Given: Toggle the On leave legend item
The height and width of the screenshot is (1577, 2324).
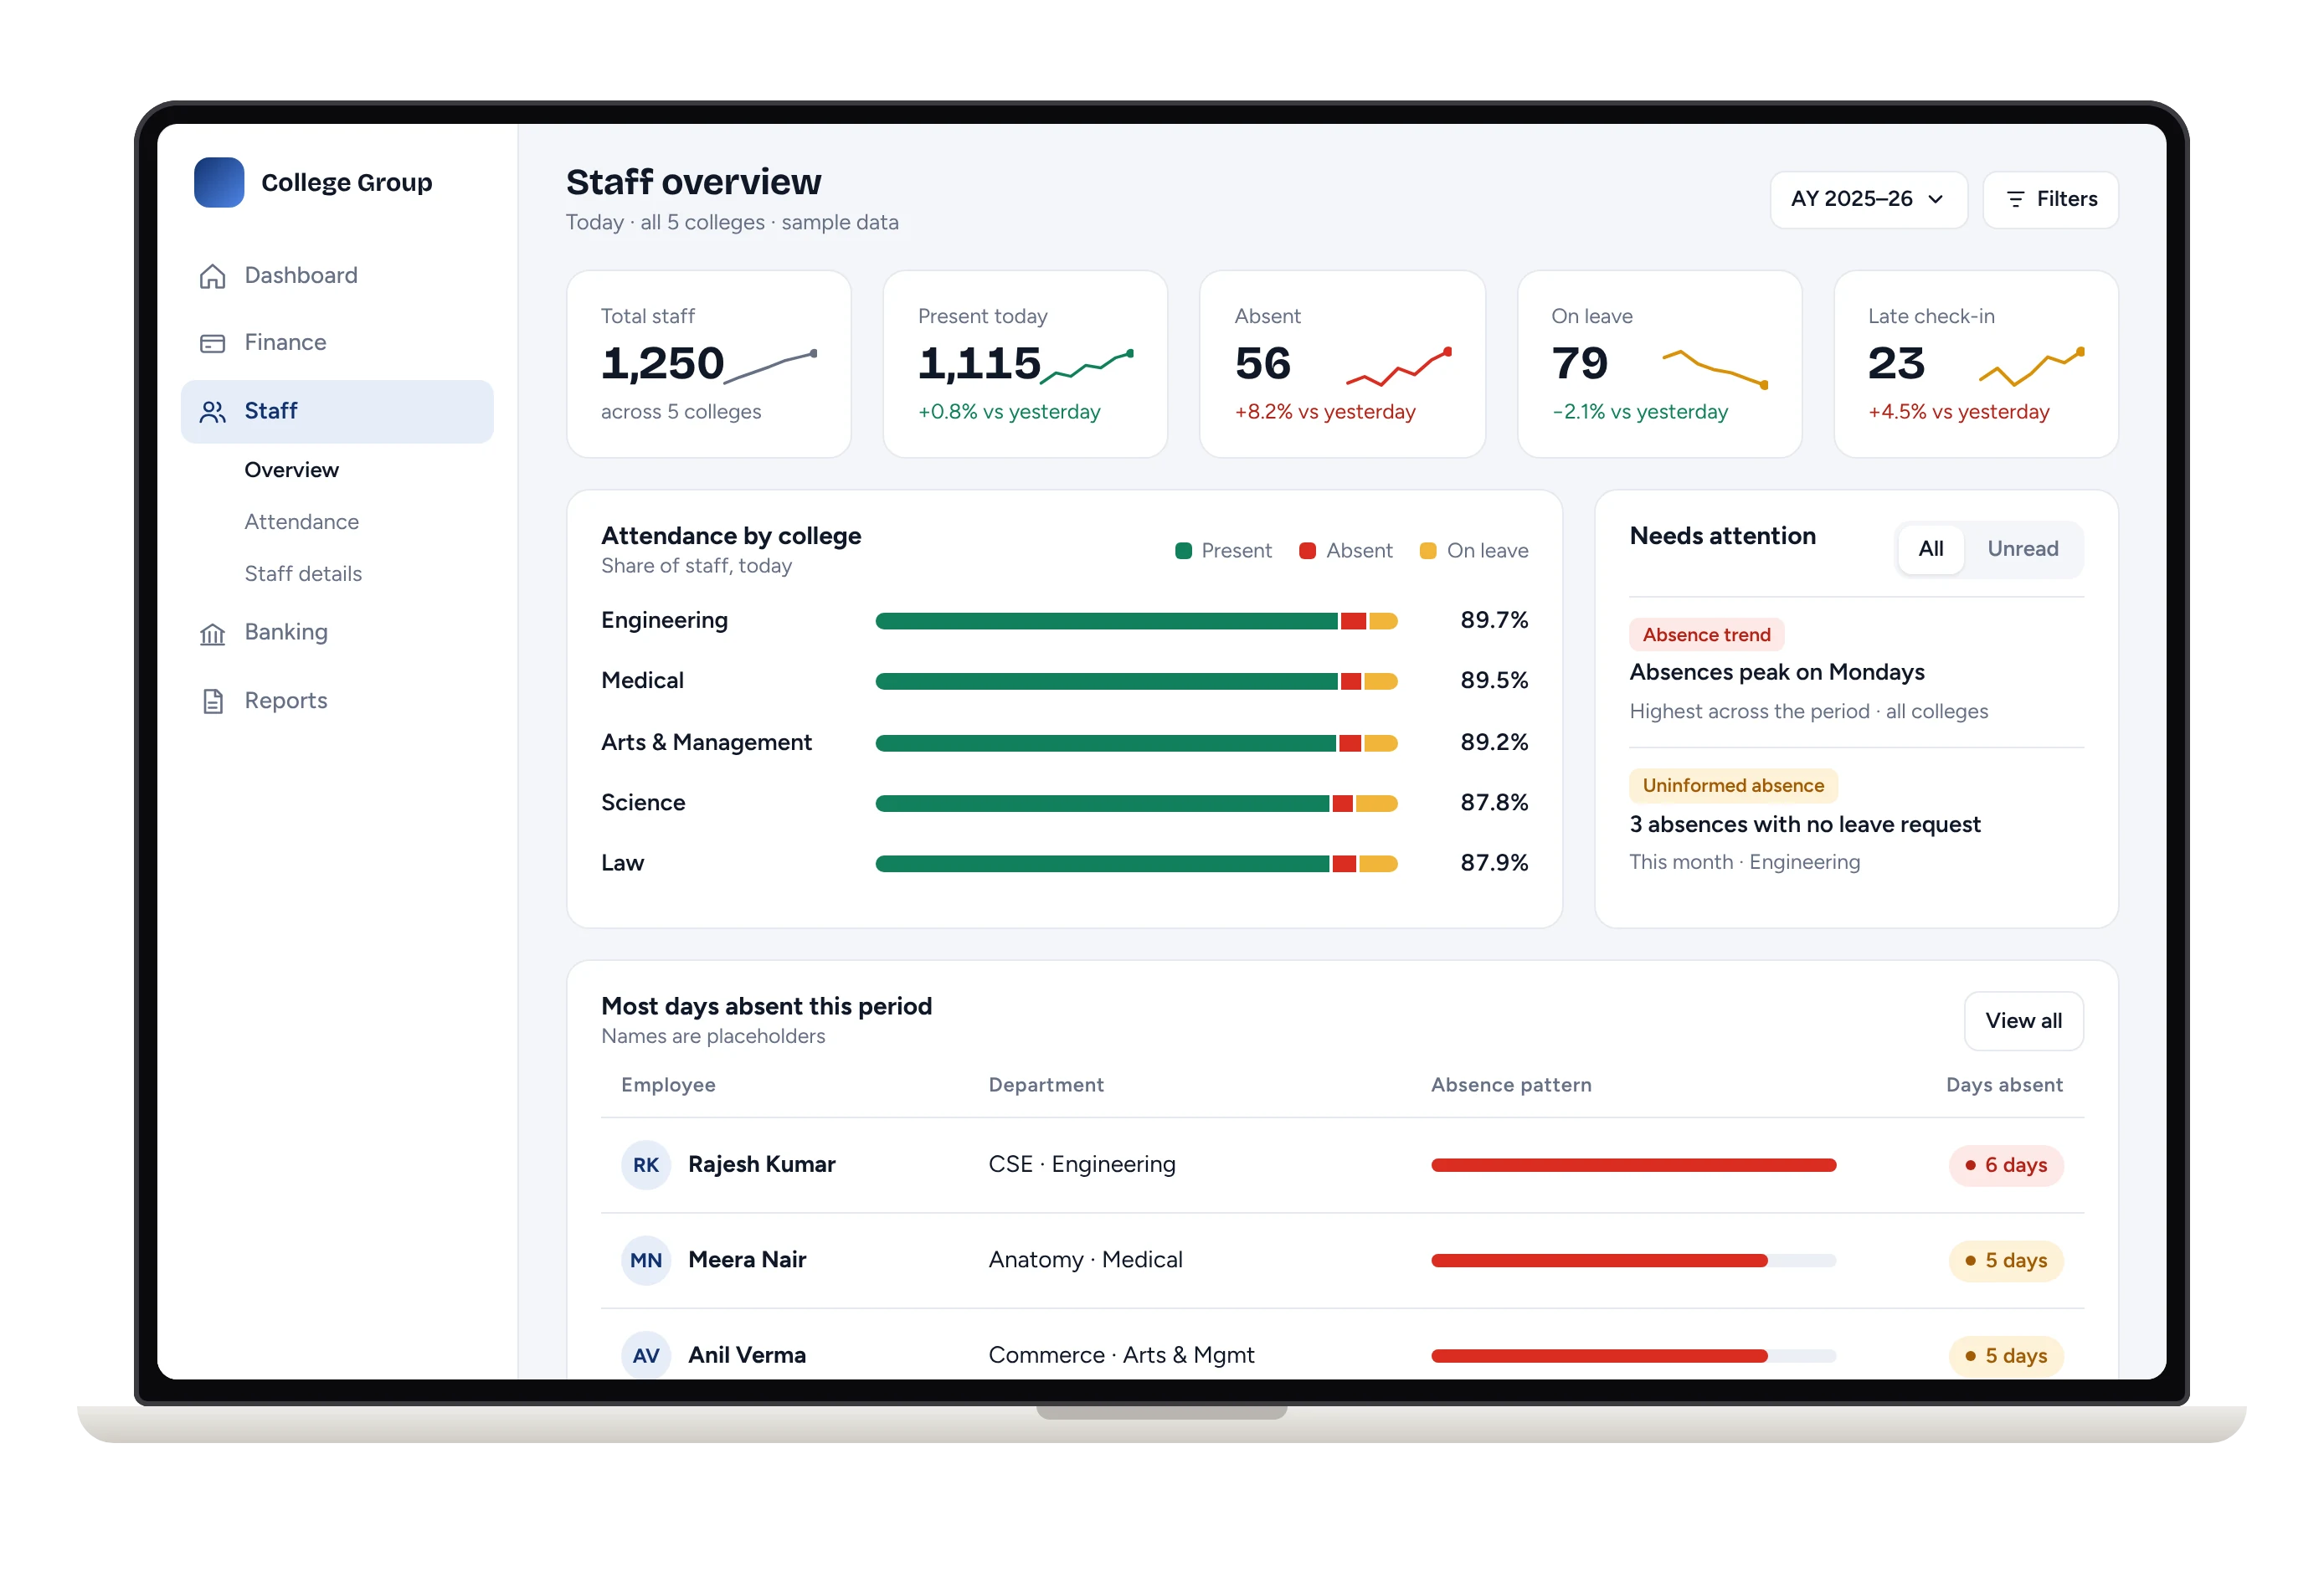Looking at the screenshot, I should tap(1474, 551).
